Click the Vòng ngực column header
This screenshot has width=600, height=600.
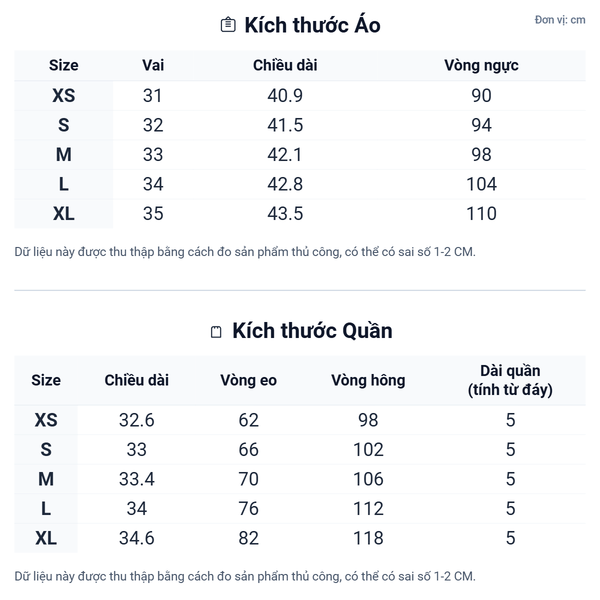point(481,66)
